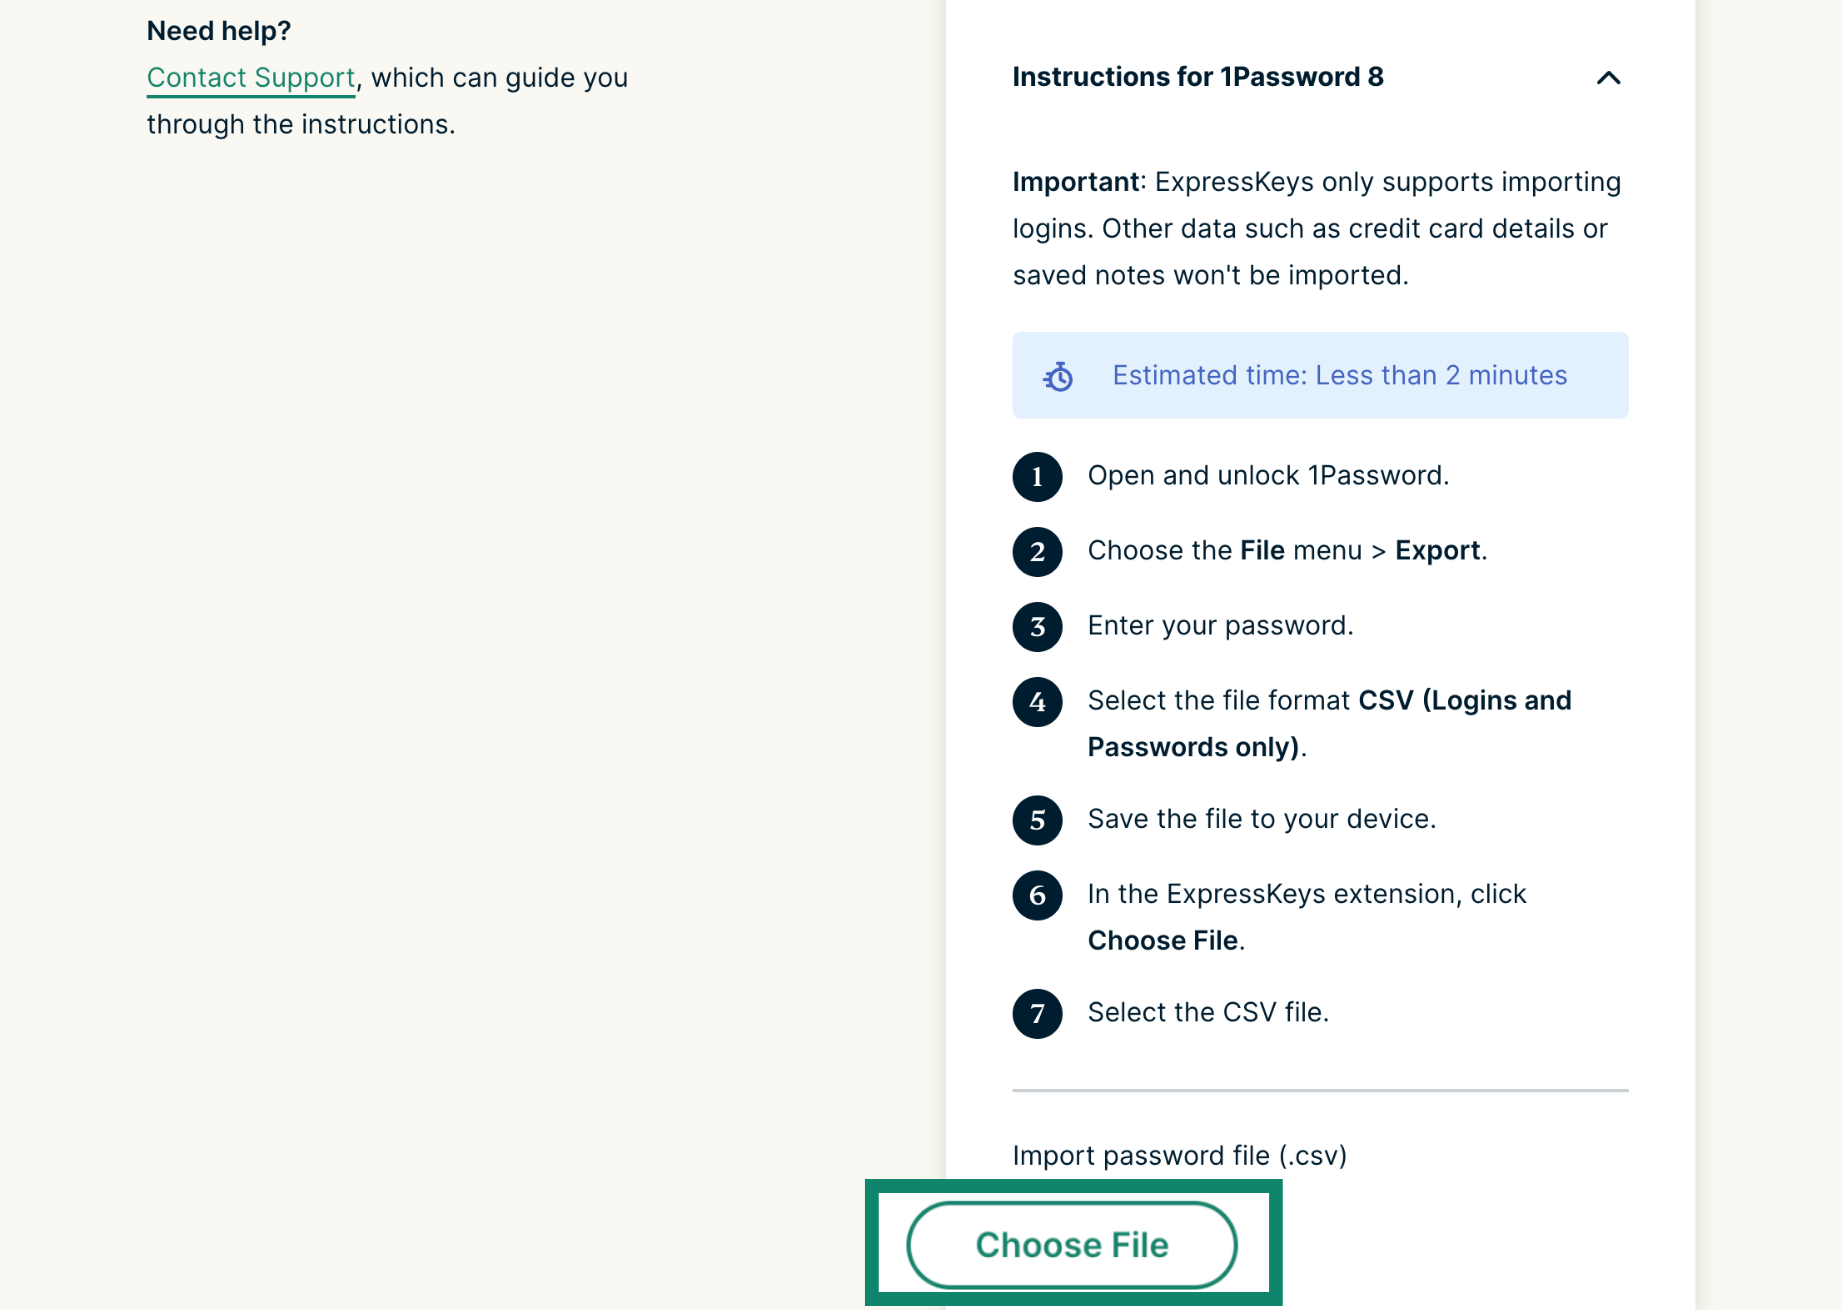Click the Estimated time banner text
Screen dimensions: 1842x1310
point(1339,375)
